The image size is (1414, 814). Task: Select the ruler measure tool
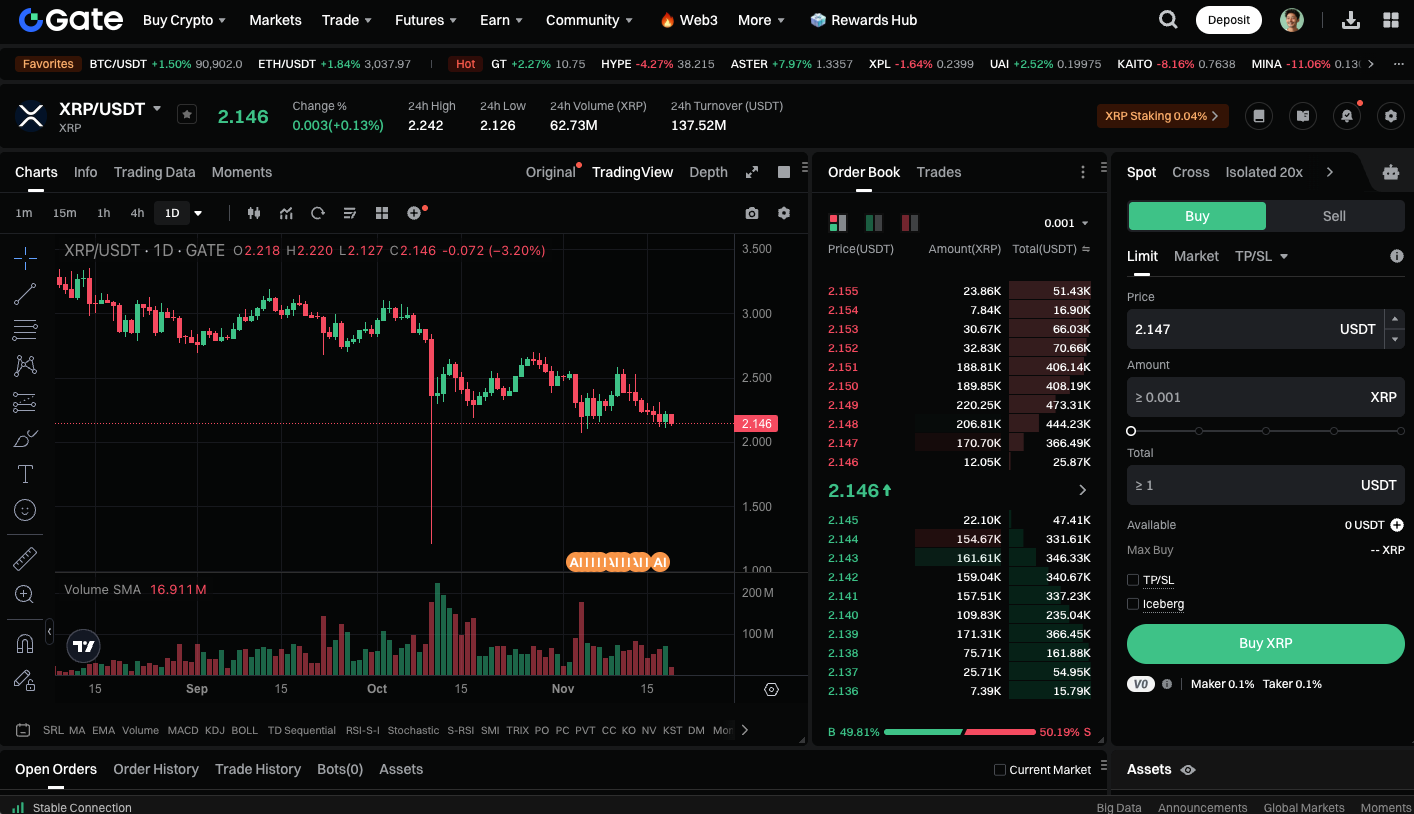[x=25, y=558]
